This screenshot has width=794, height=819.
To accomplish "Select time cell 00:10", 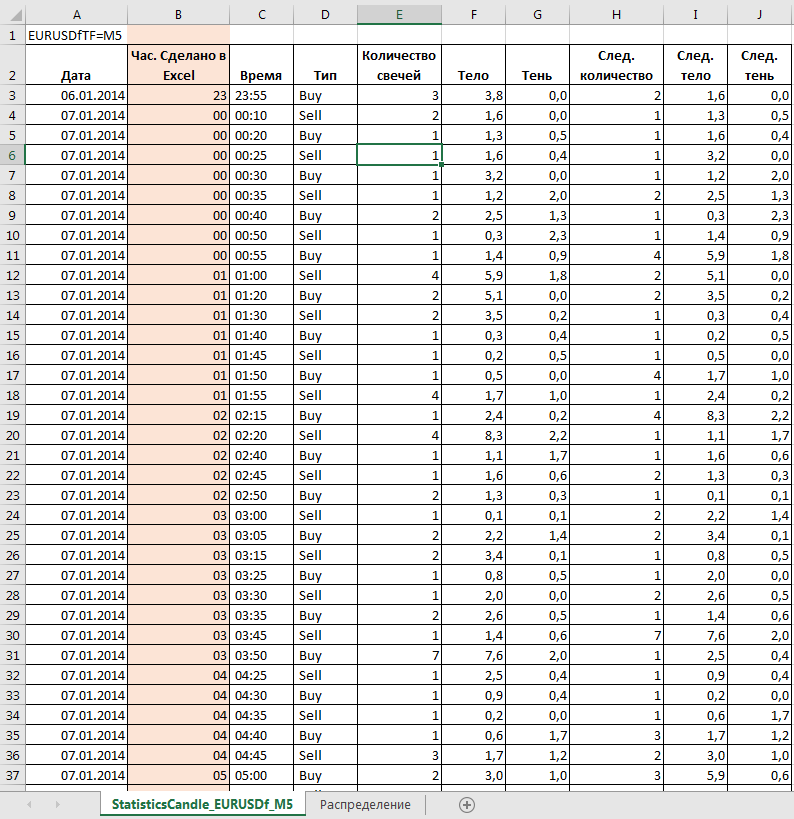I will pos(262,115).
